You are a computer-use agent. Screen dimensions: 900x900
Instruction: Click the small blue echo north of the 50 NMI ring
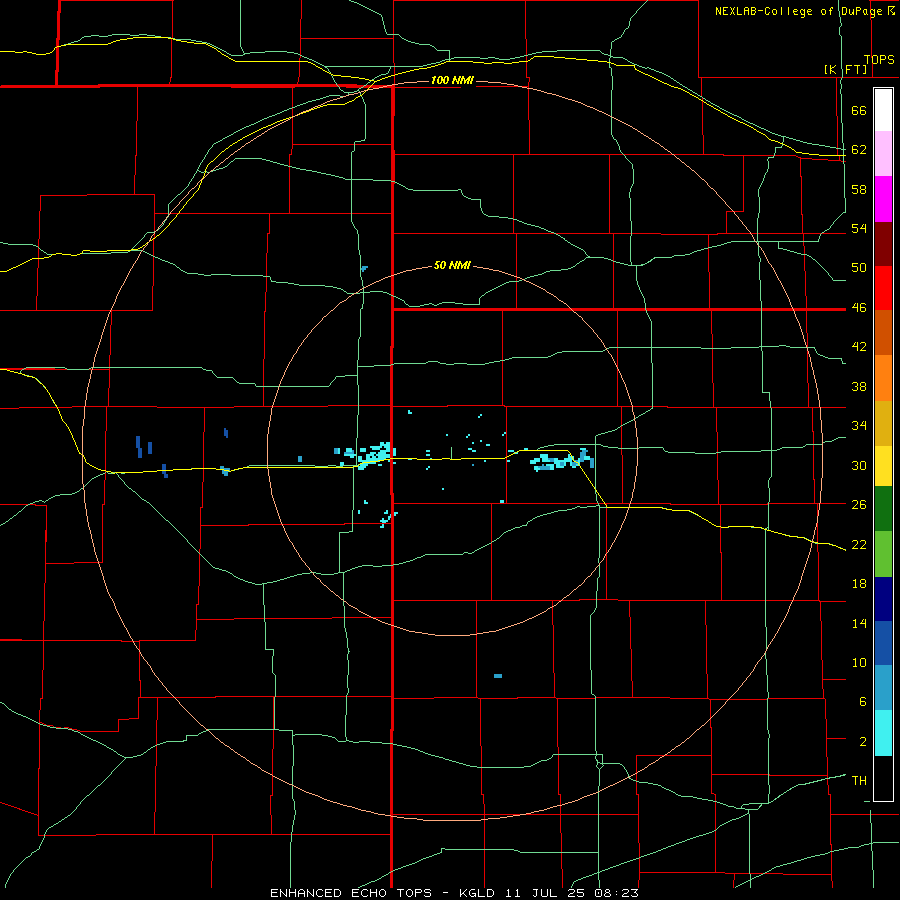click(364, 268)
